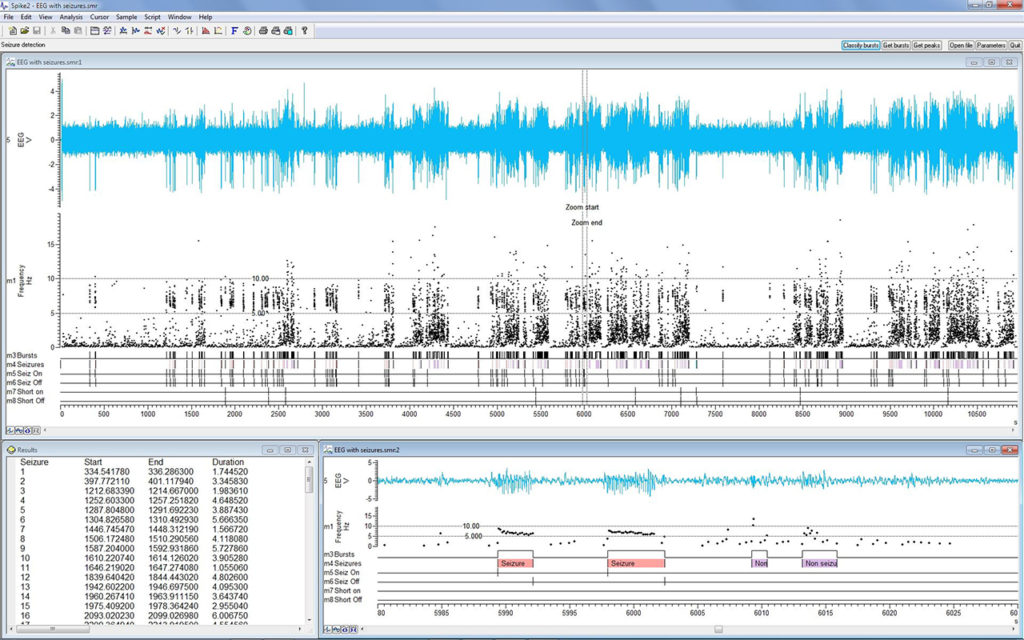Click the Help question mark icon
The height and width of the screenshot is (640, 1024).
(303, 31)
